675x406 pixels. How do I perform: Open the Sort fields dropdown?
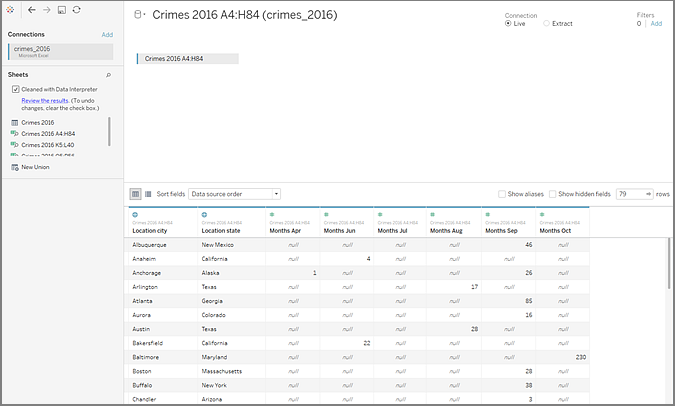235,194
